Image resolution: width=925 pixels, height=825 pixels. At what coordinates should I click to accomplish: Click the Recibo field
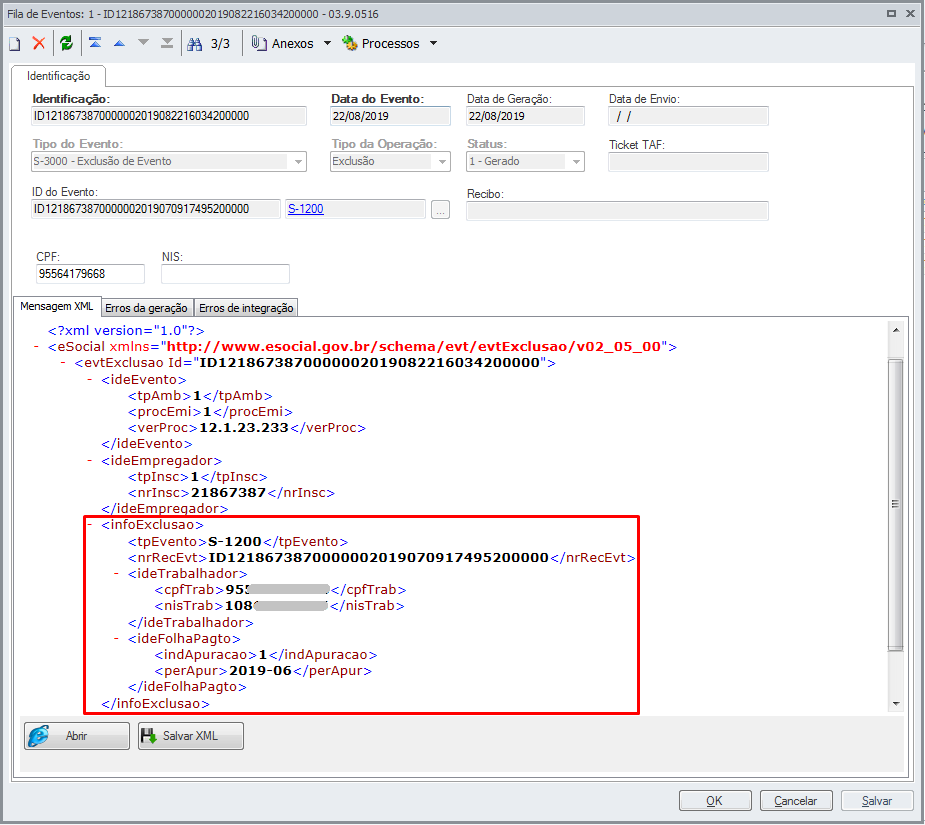coord(617,211)
